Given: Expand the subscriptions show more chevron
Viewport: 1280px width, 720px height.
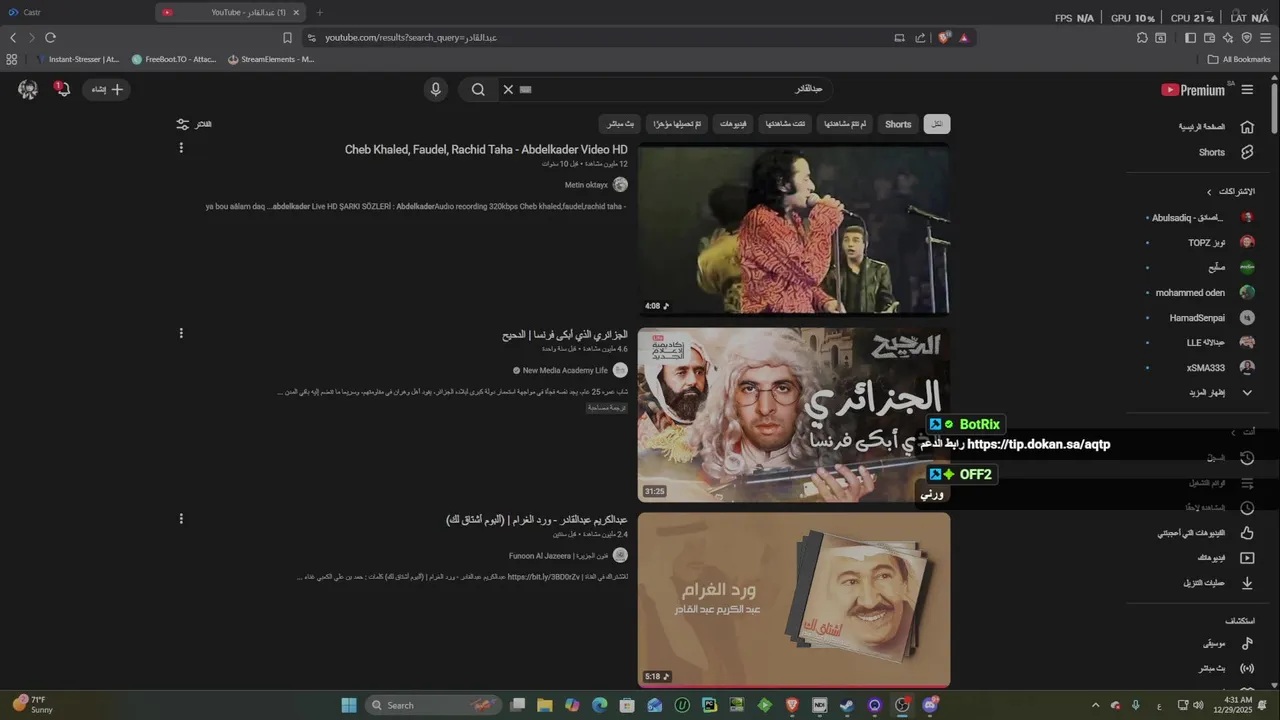Looking at the screenshot, I should pos(1247,393).
